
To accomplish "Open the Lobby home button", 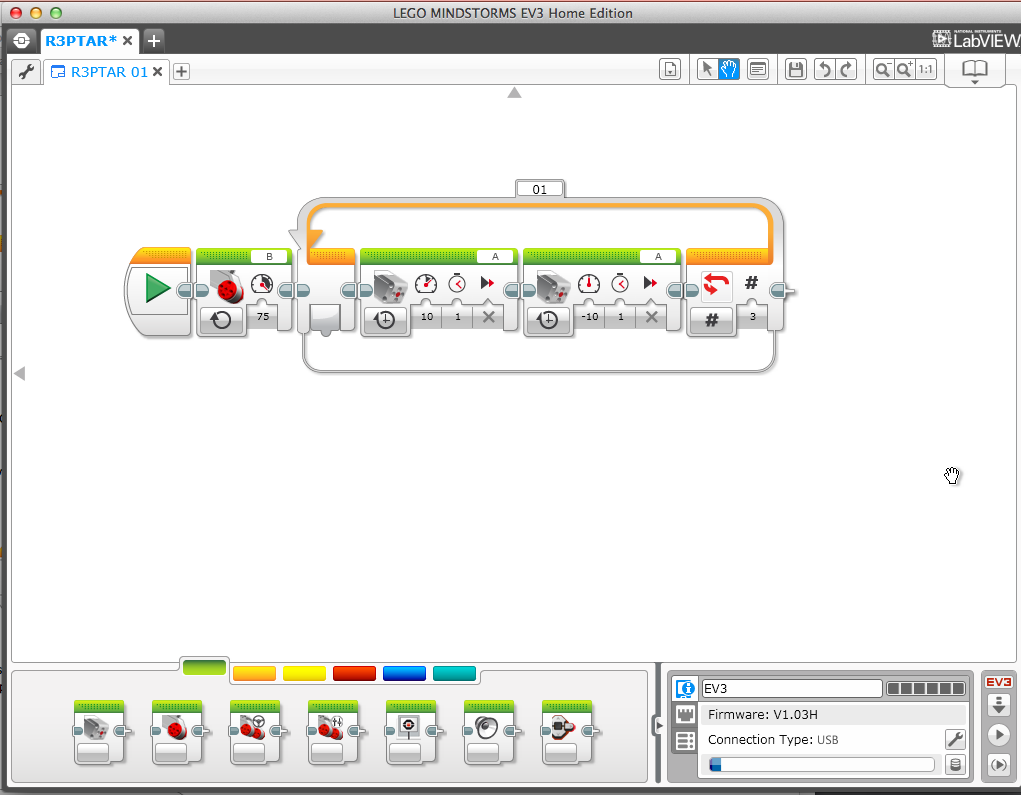I will pyautogui.click(x=21, y=40).
